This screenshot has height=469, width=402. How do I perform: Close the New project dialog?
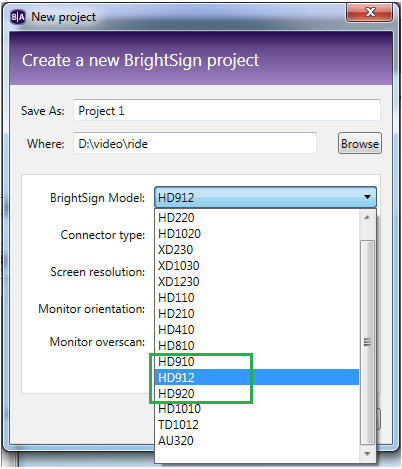click(369, 13)
